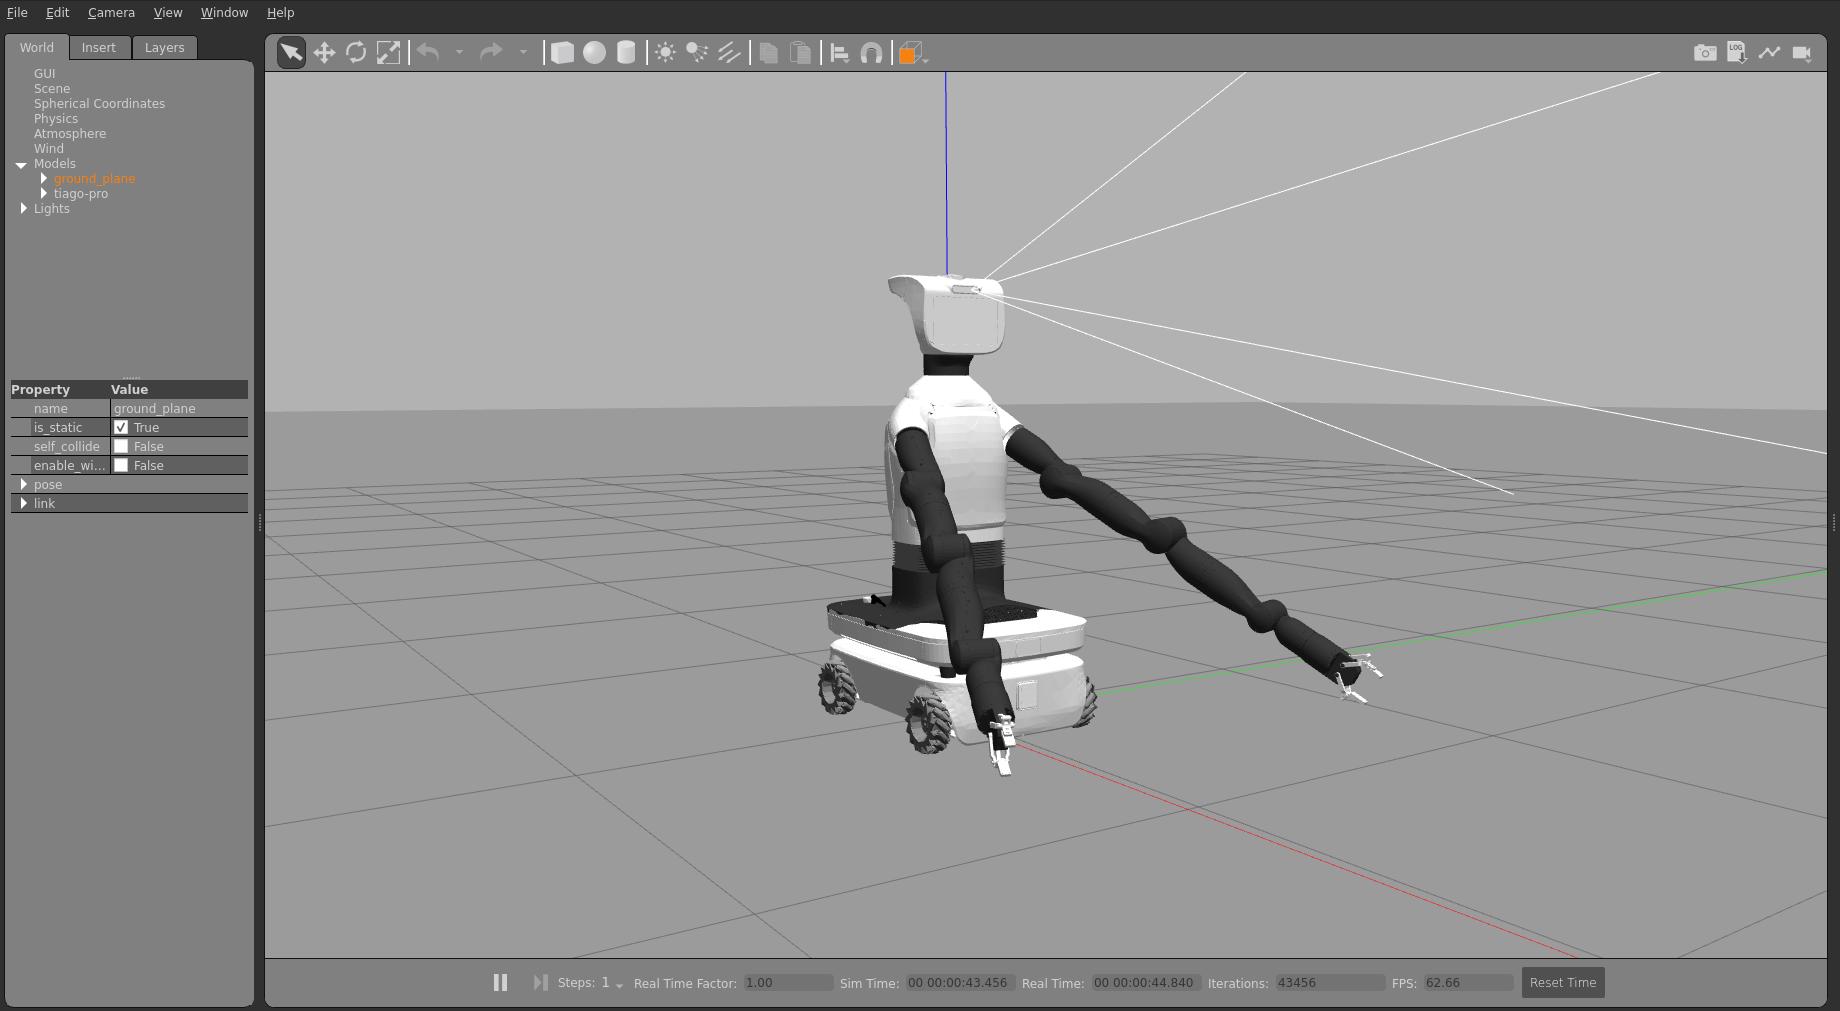The height and width of the screenshot is (1011, 1840).
Task: Insert a box shape from toolbar
Action: click(562, 53)
